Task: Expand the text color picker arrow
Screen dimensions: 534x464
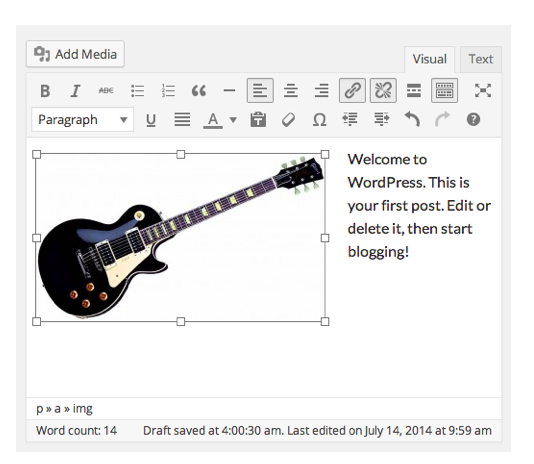Action: pyautogui.click(x=233, y=120)
